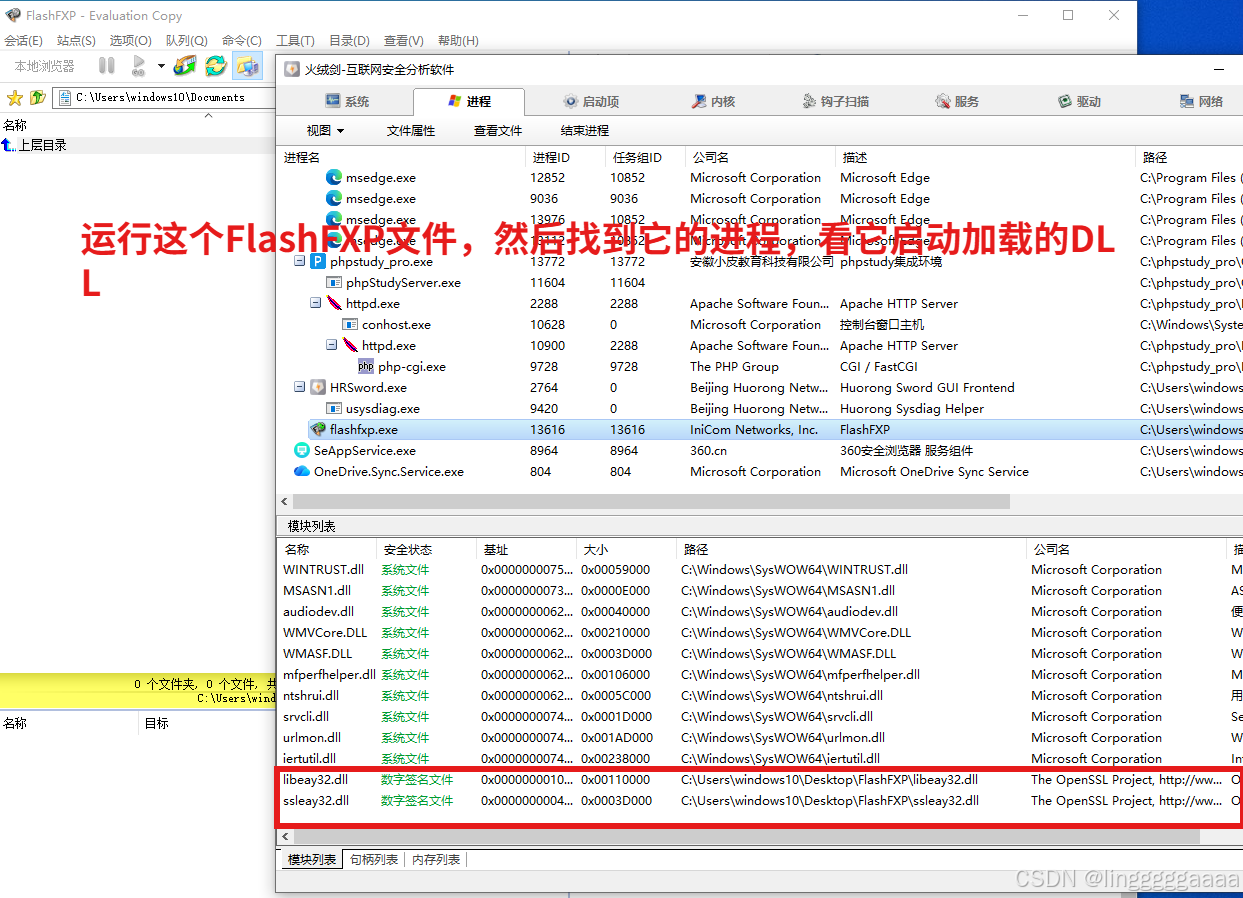Switch to the 模块列表 bottom tab
This screenshot has width=1243, height=898.
[x=312, y=859]
